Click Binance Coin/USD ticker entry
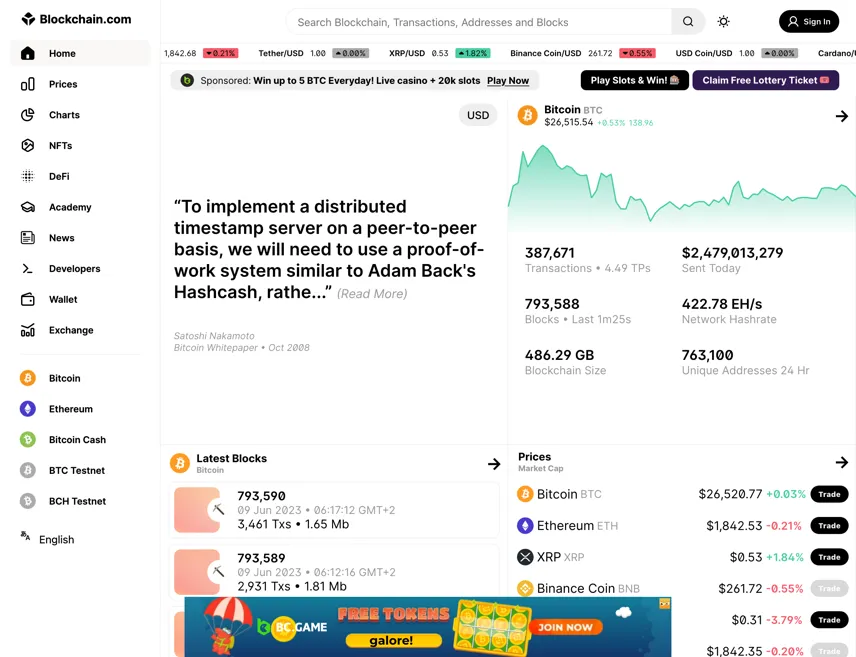The width and height of the screenshot is (856, 657). point(582,53)
